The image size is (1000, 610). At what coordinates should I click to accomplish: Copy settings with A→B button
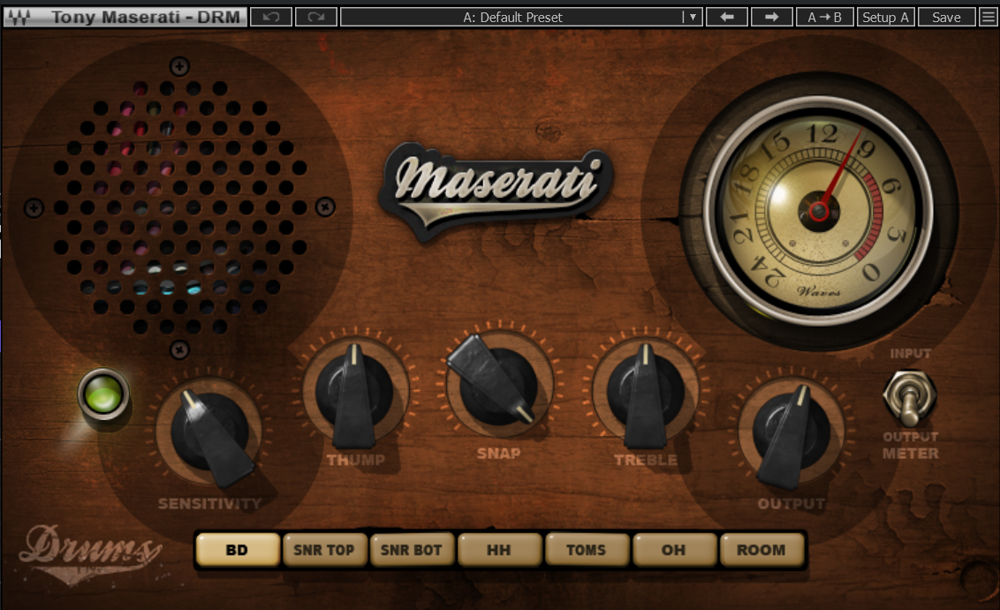click(825, 17)
